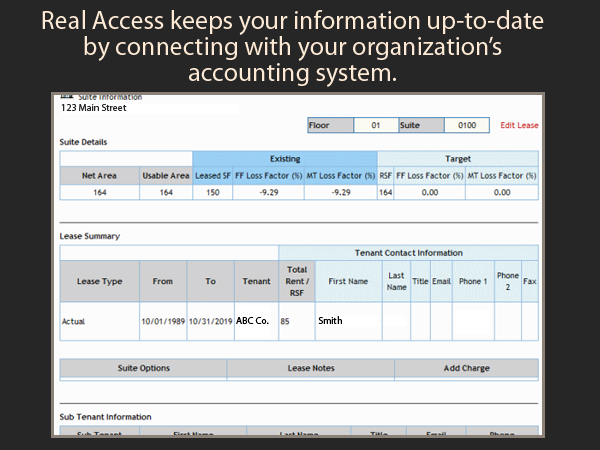600x450 pixels.
Task: Click the Lease Summary section heading
Action: (x=90, y=236)
